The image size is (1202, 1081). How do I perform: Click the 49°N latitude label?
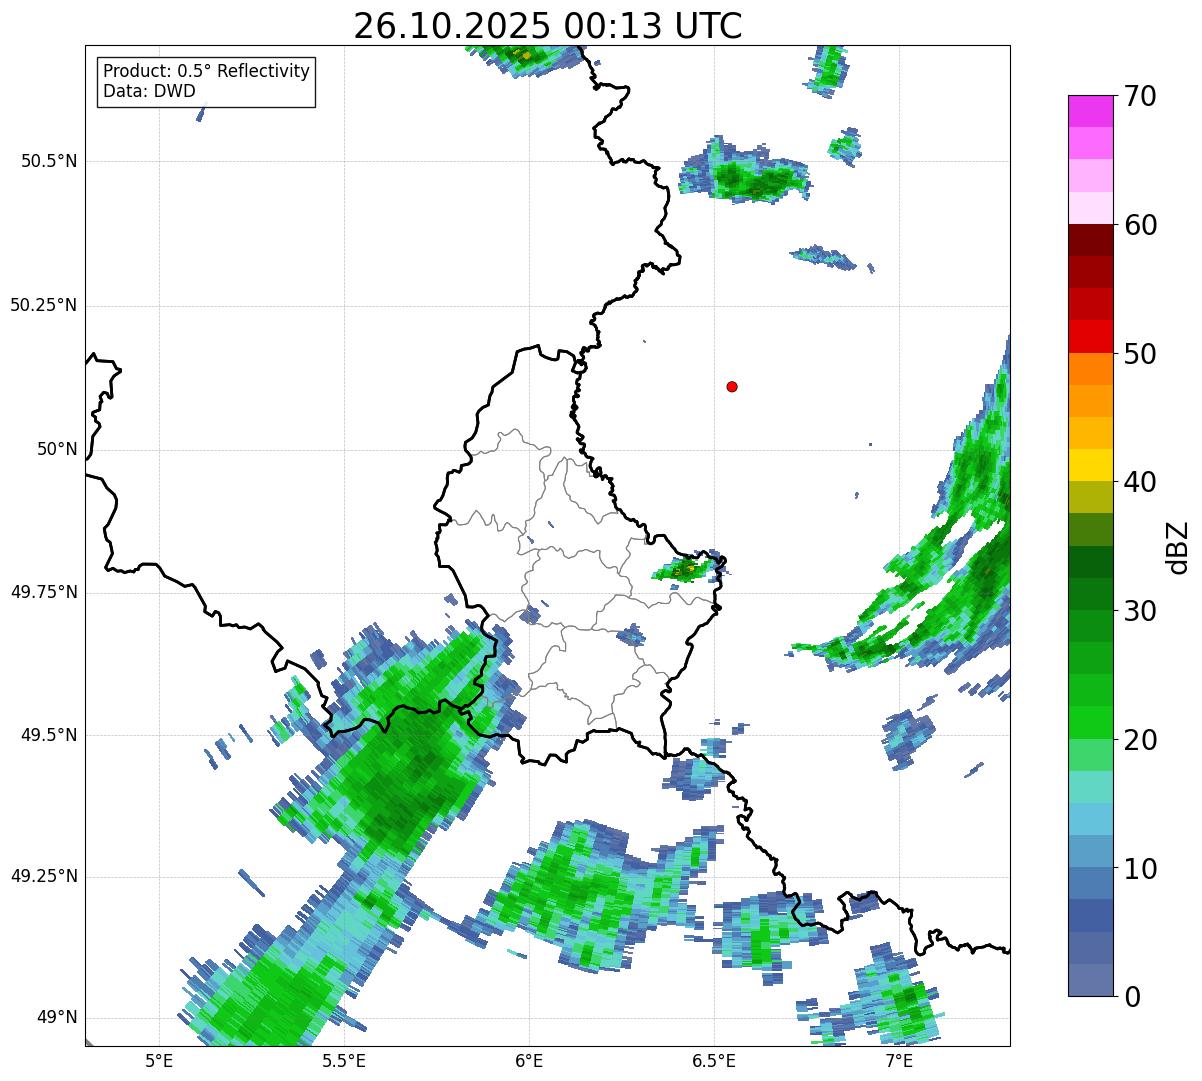point(57,1017)
